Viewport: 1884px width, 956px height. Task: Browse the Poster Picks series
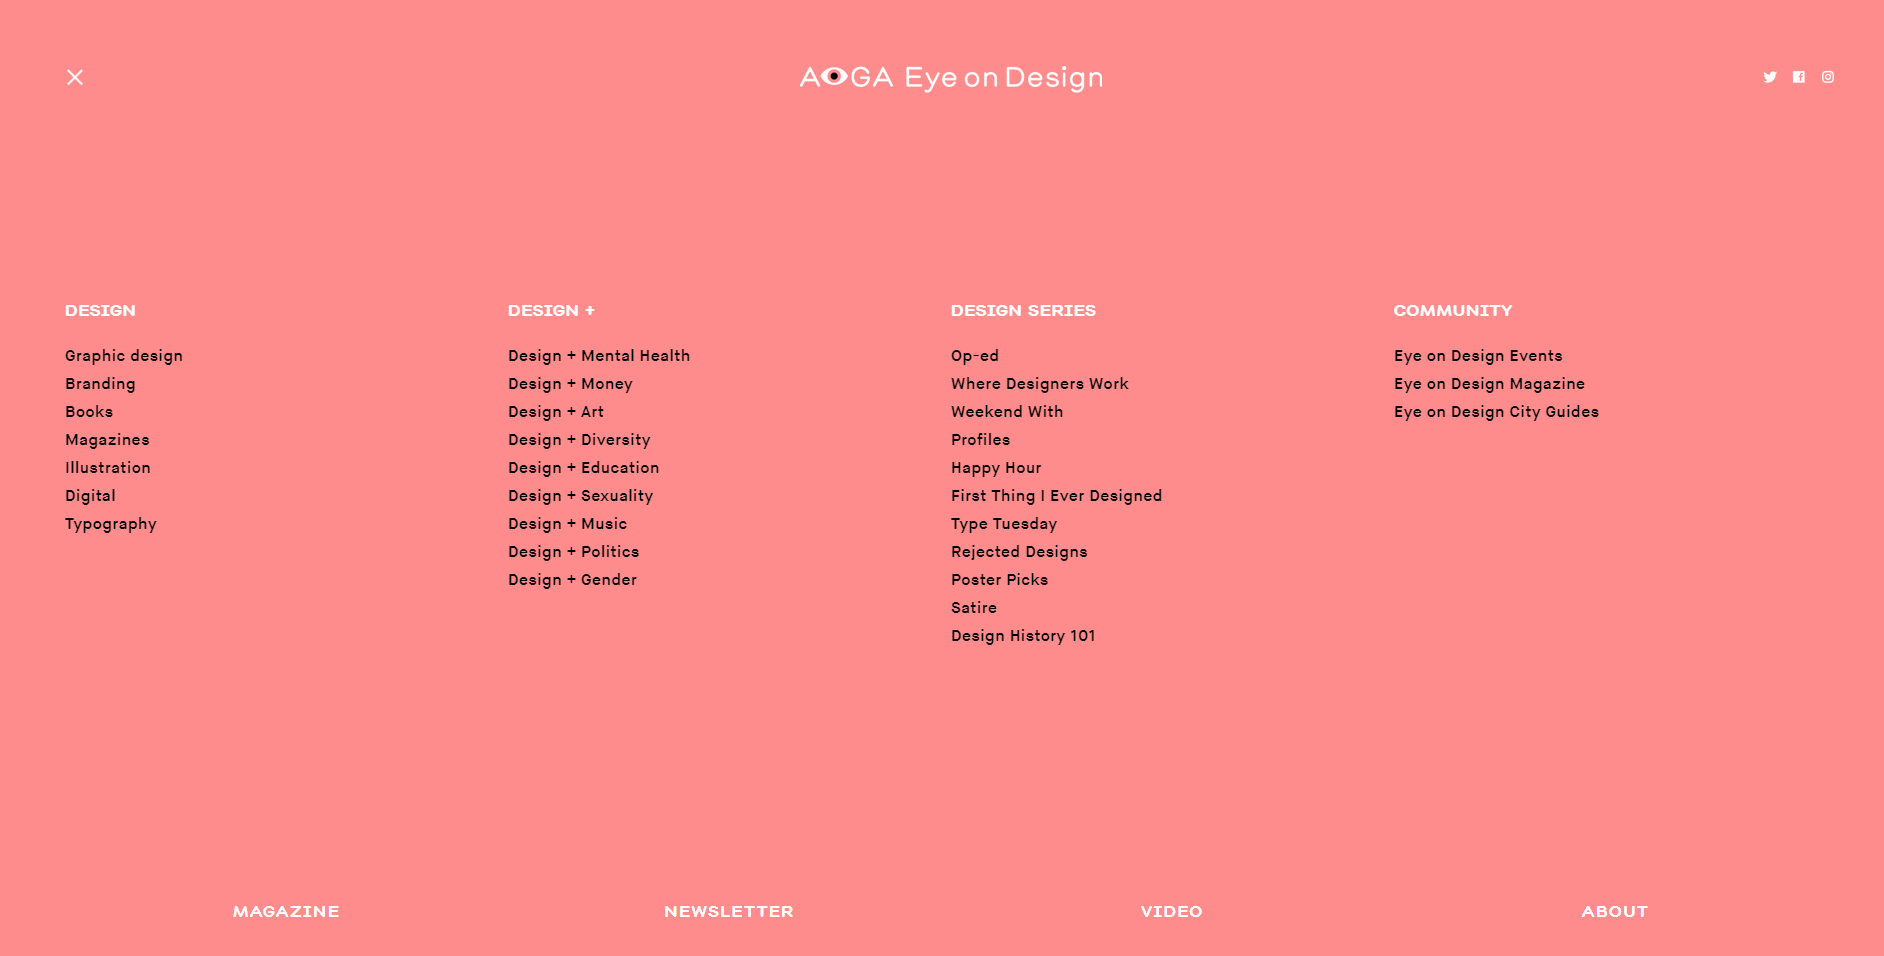click(x=1000, y=580)
